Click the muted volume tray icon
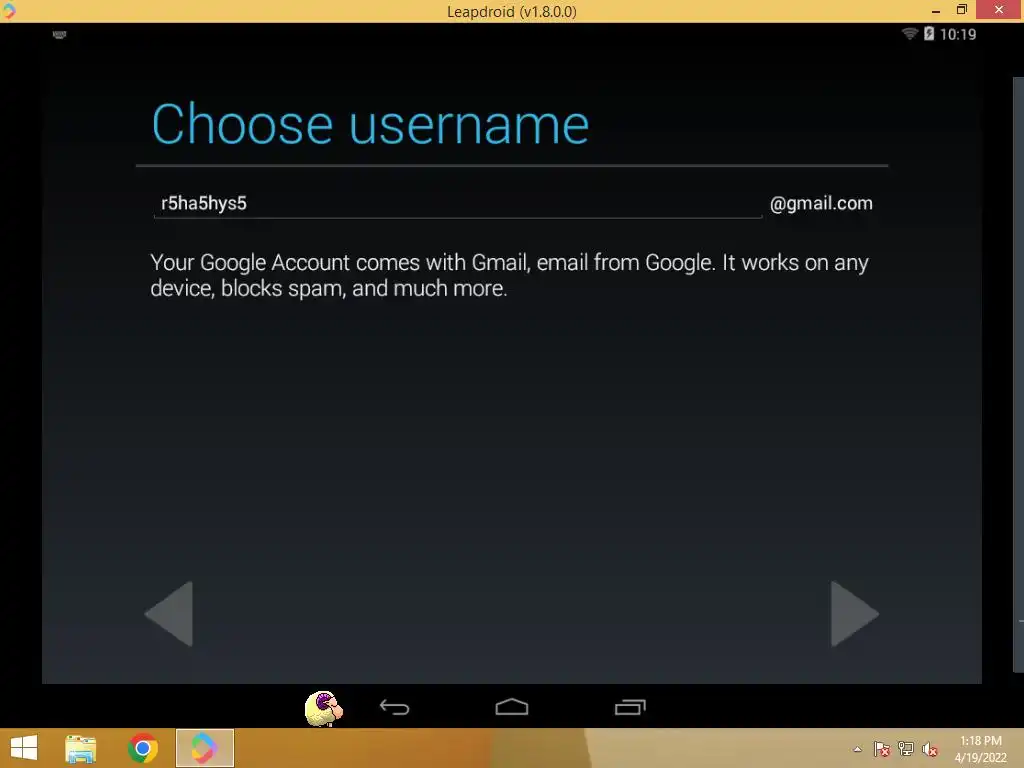Image resolution: width=1024 pixels, height=768 pixels. (929, 749)
